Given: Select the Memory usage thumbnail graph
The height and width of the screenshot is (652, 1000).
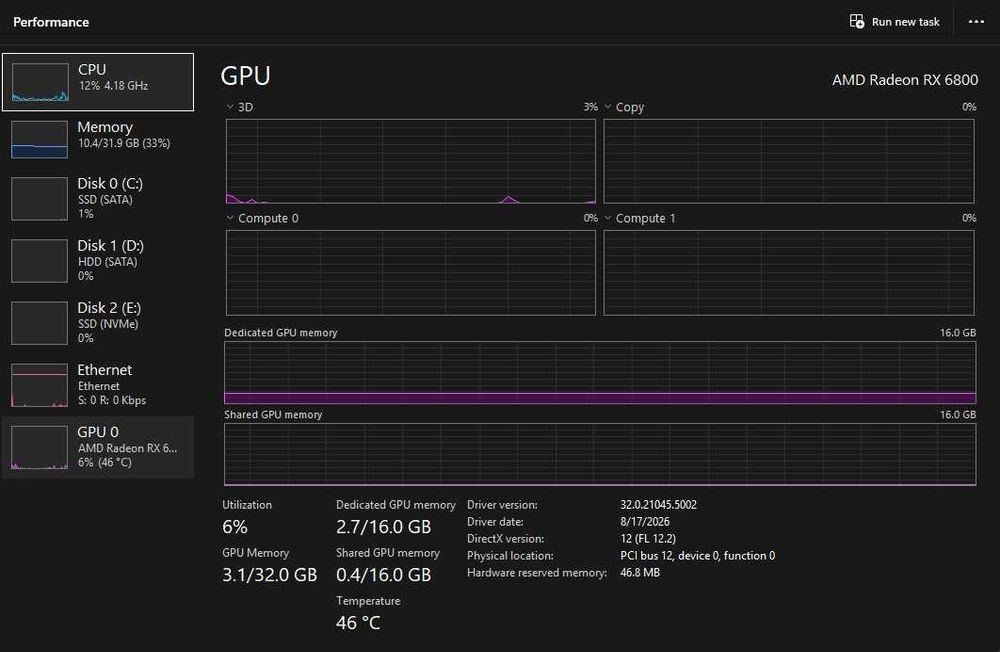Looking at the screenshot, I should click(40, 140).
